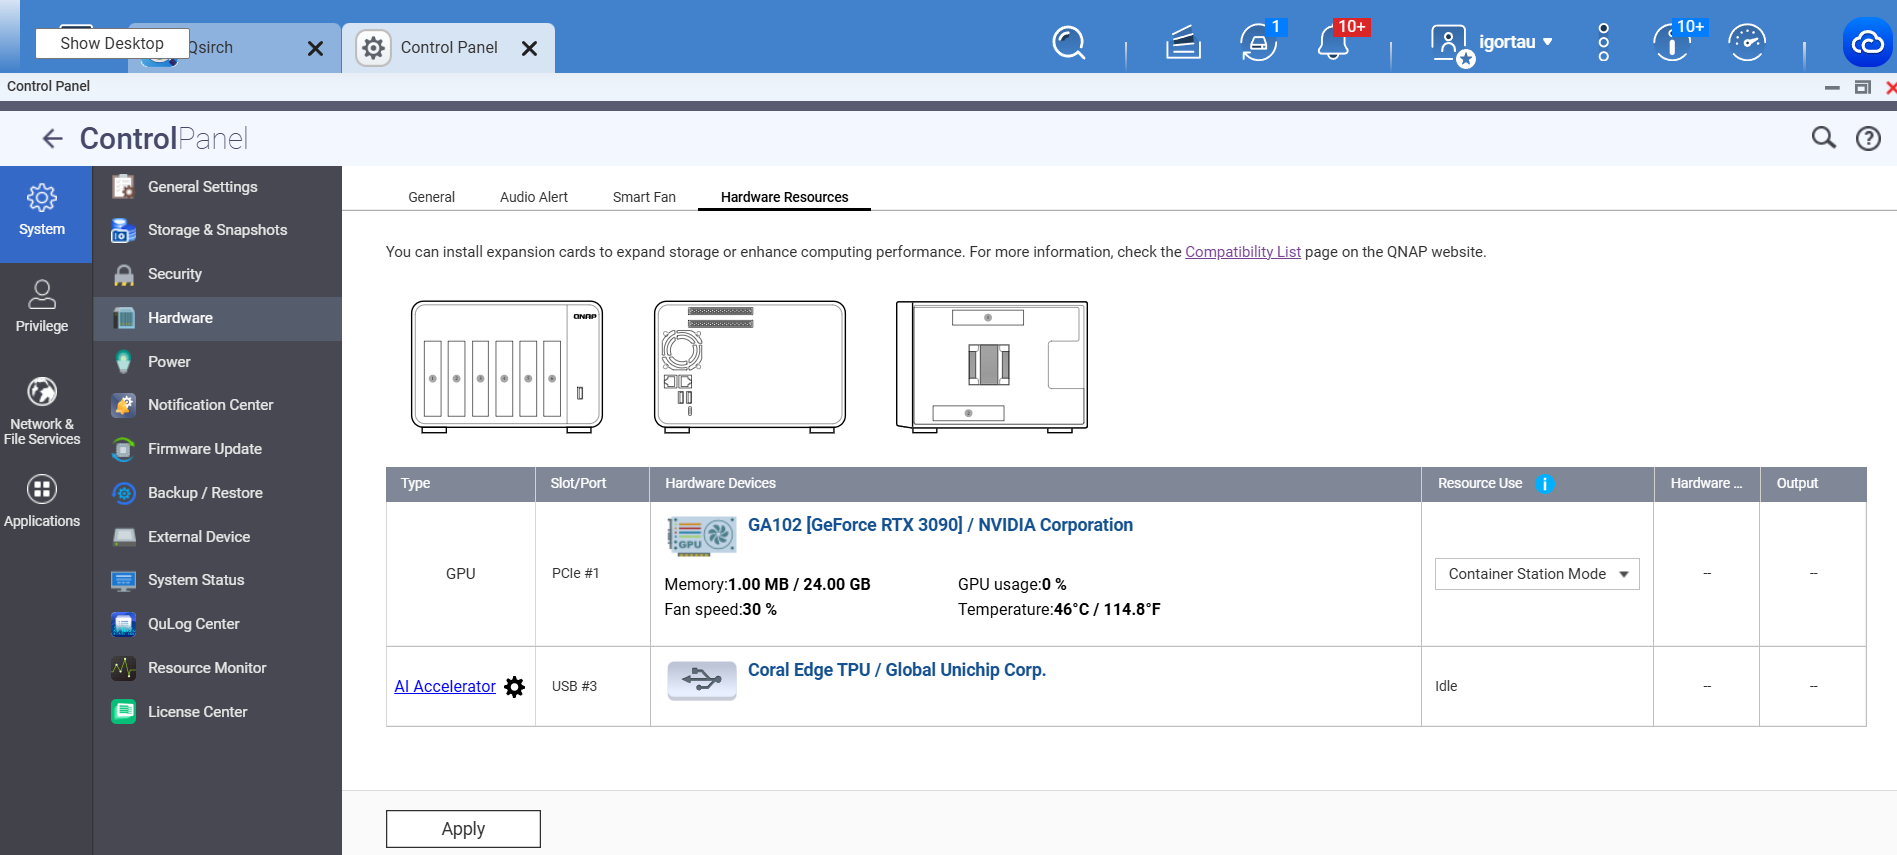Open the Privilege category
The width and height of the screenshot is (1897, 855).
pos(42,307)
